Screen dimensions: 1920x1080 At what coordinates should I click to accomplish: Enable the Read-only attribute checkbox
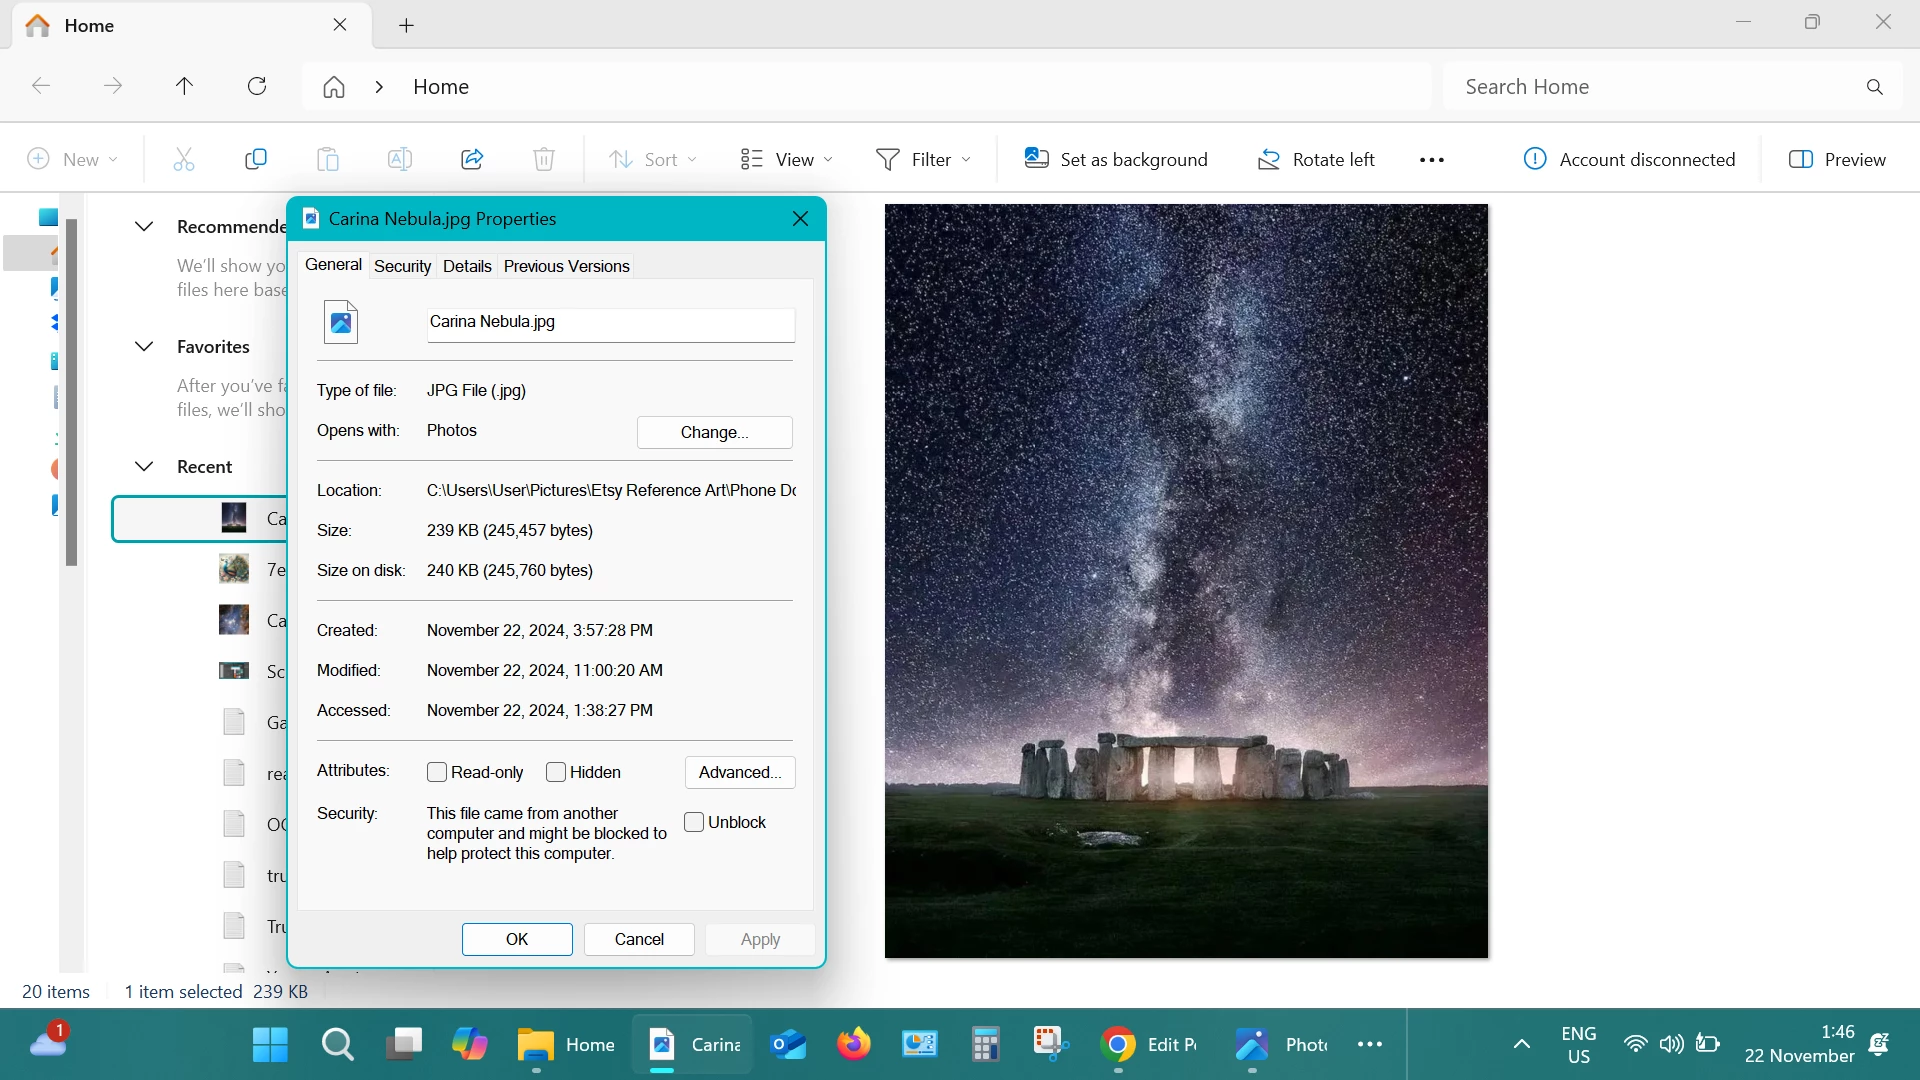click(x=437, y=772)
